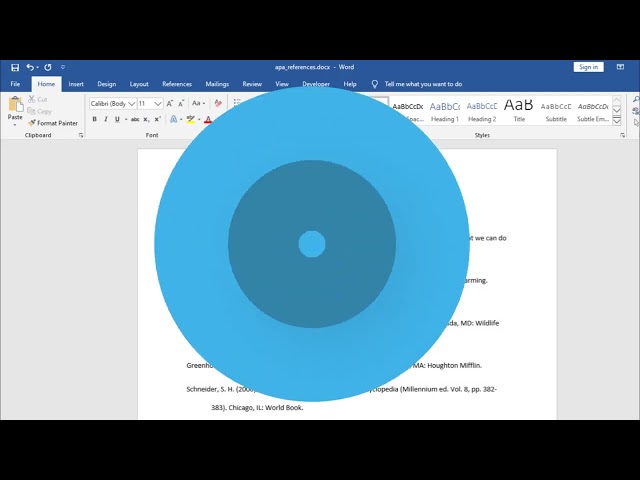Viewport: 640px width, 480px height.
Task: Increase font size with grow font icon
Action: point(170,104)
